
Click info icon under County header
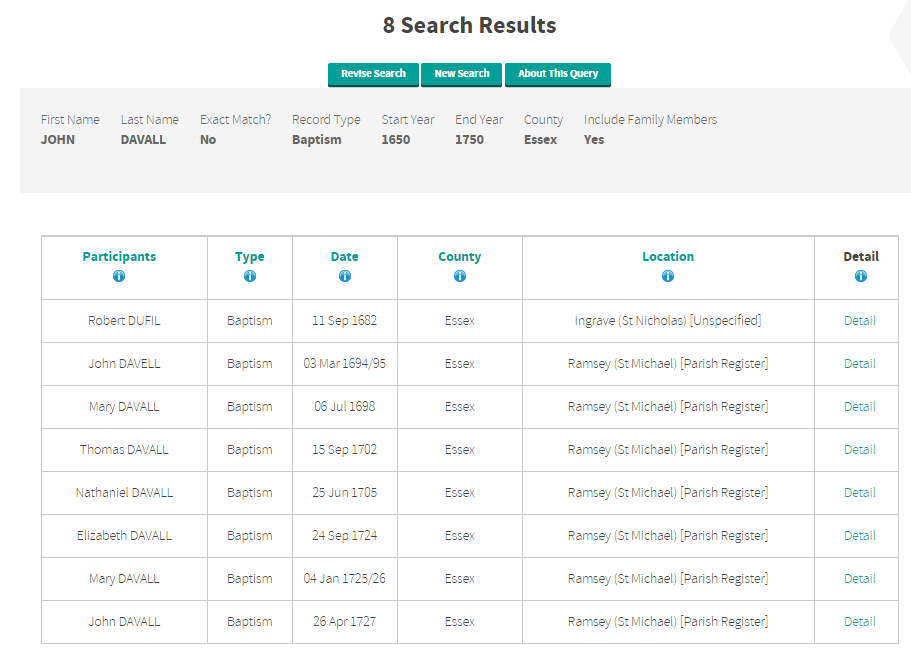tap(460, 276)
